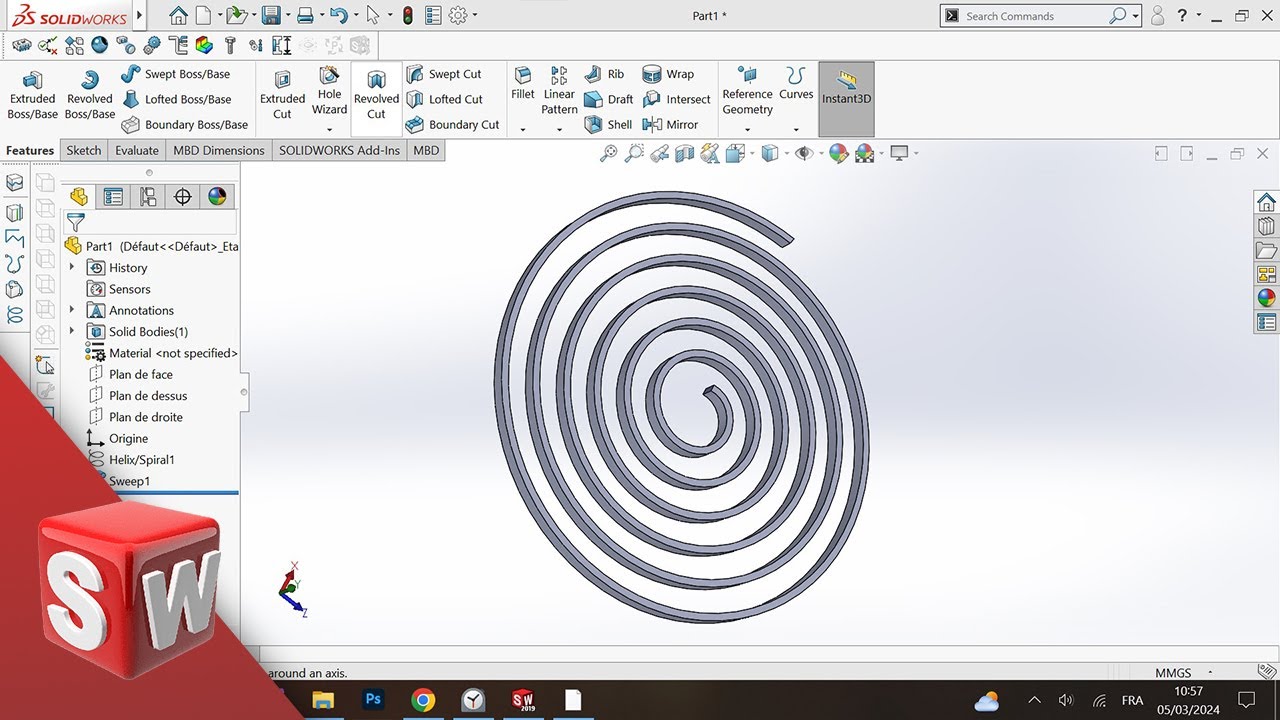Open the Options gear dropdown arrow
This screenshot has width=1280, height=720.
click(474, 16)
